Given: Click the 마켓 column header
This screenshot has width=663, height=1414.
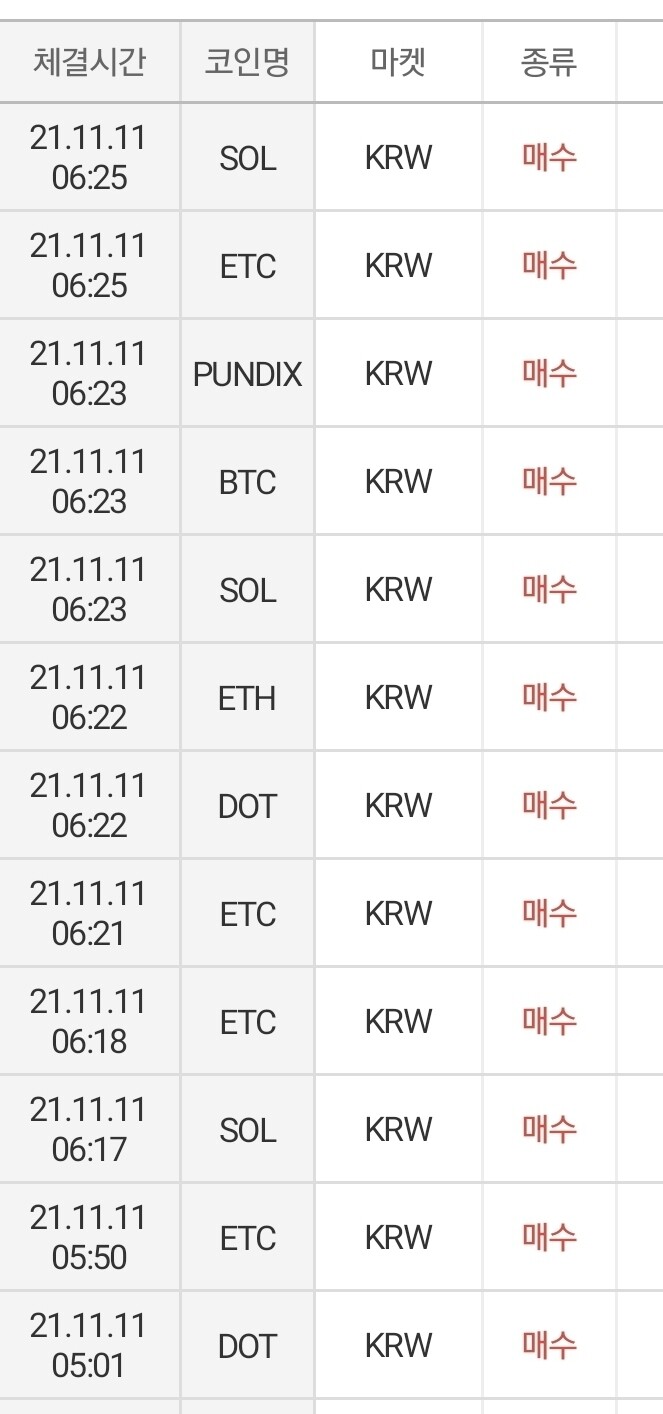Looking at the screenshot, I should (x=397, y=62).
